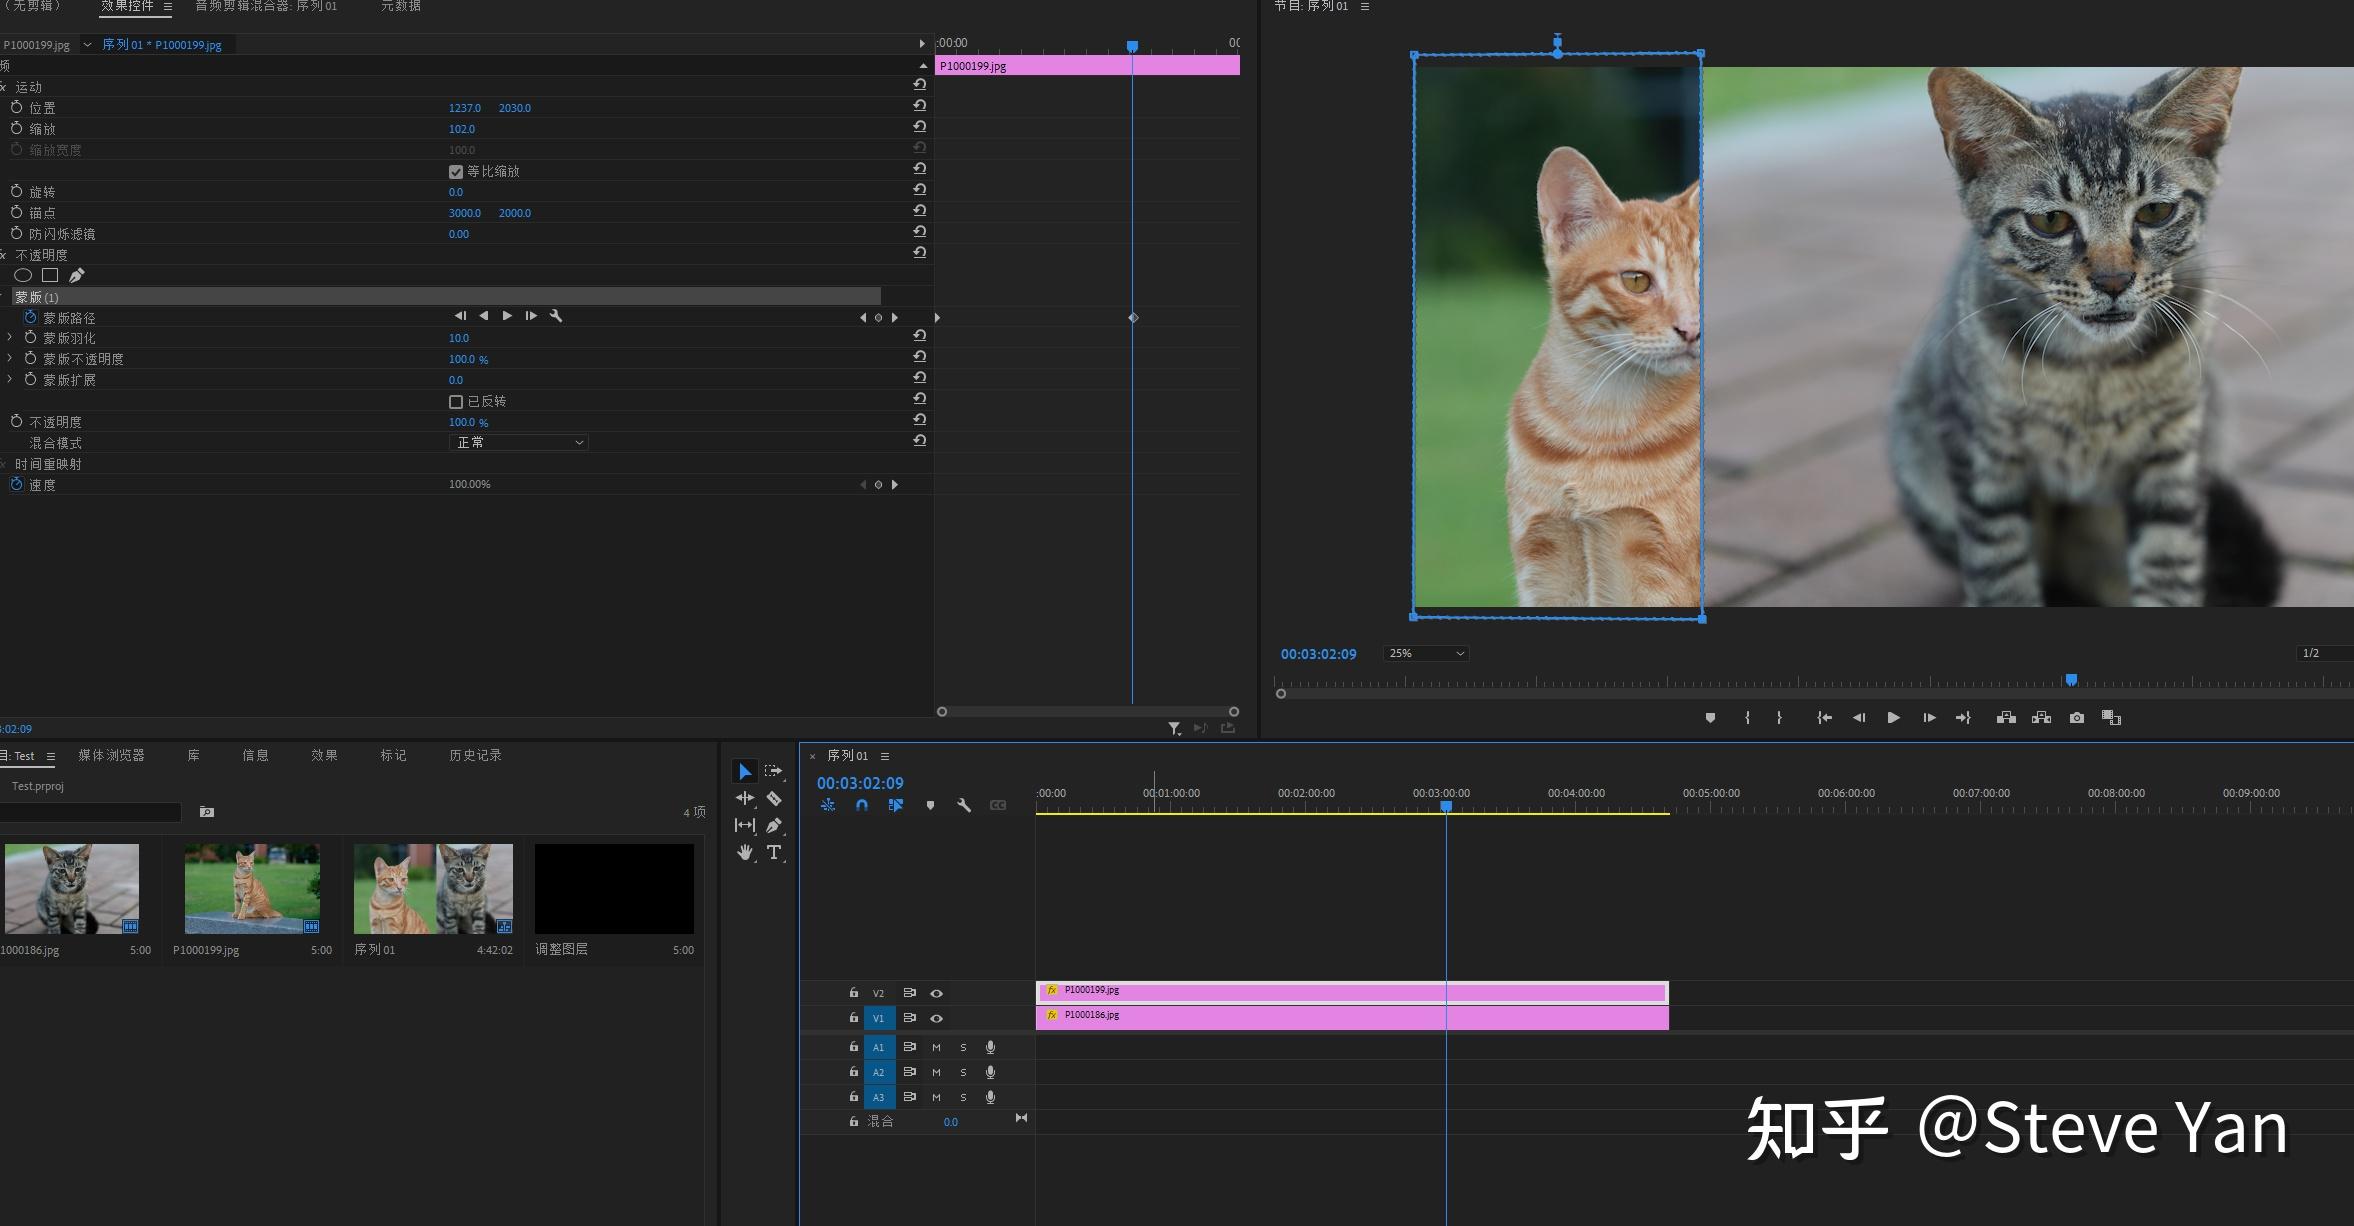
Task: Select the Selection (arrow) tool
Action: [744, 772]
